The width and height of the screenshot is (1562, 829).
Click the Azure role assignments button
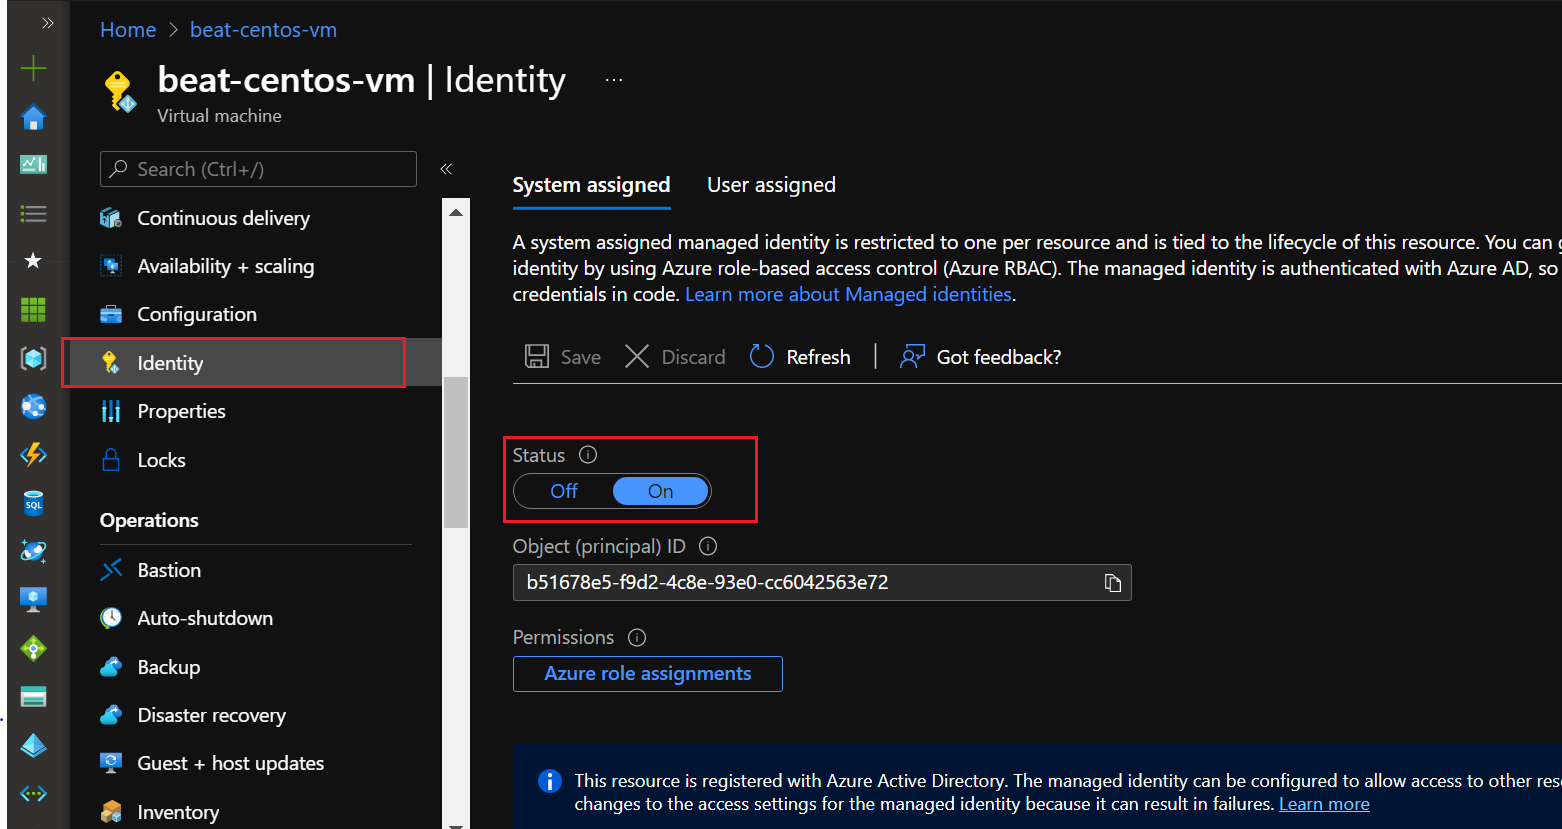[x=647, y=674]
